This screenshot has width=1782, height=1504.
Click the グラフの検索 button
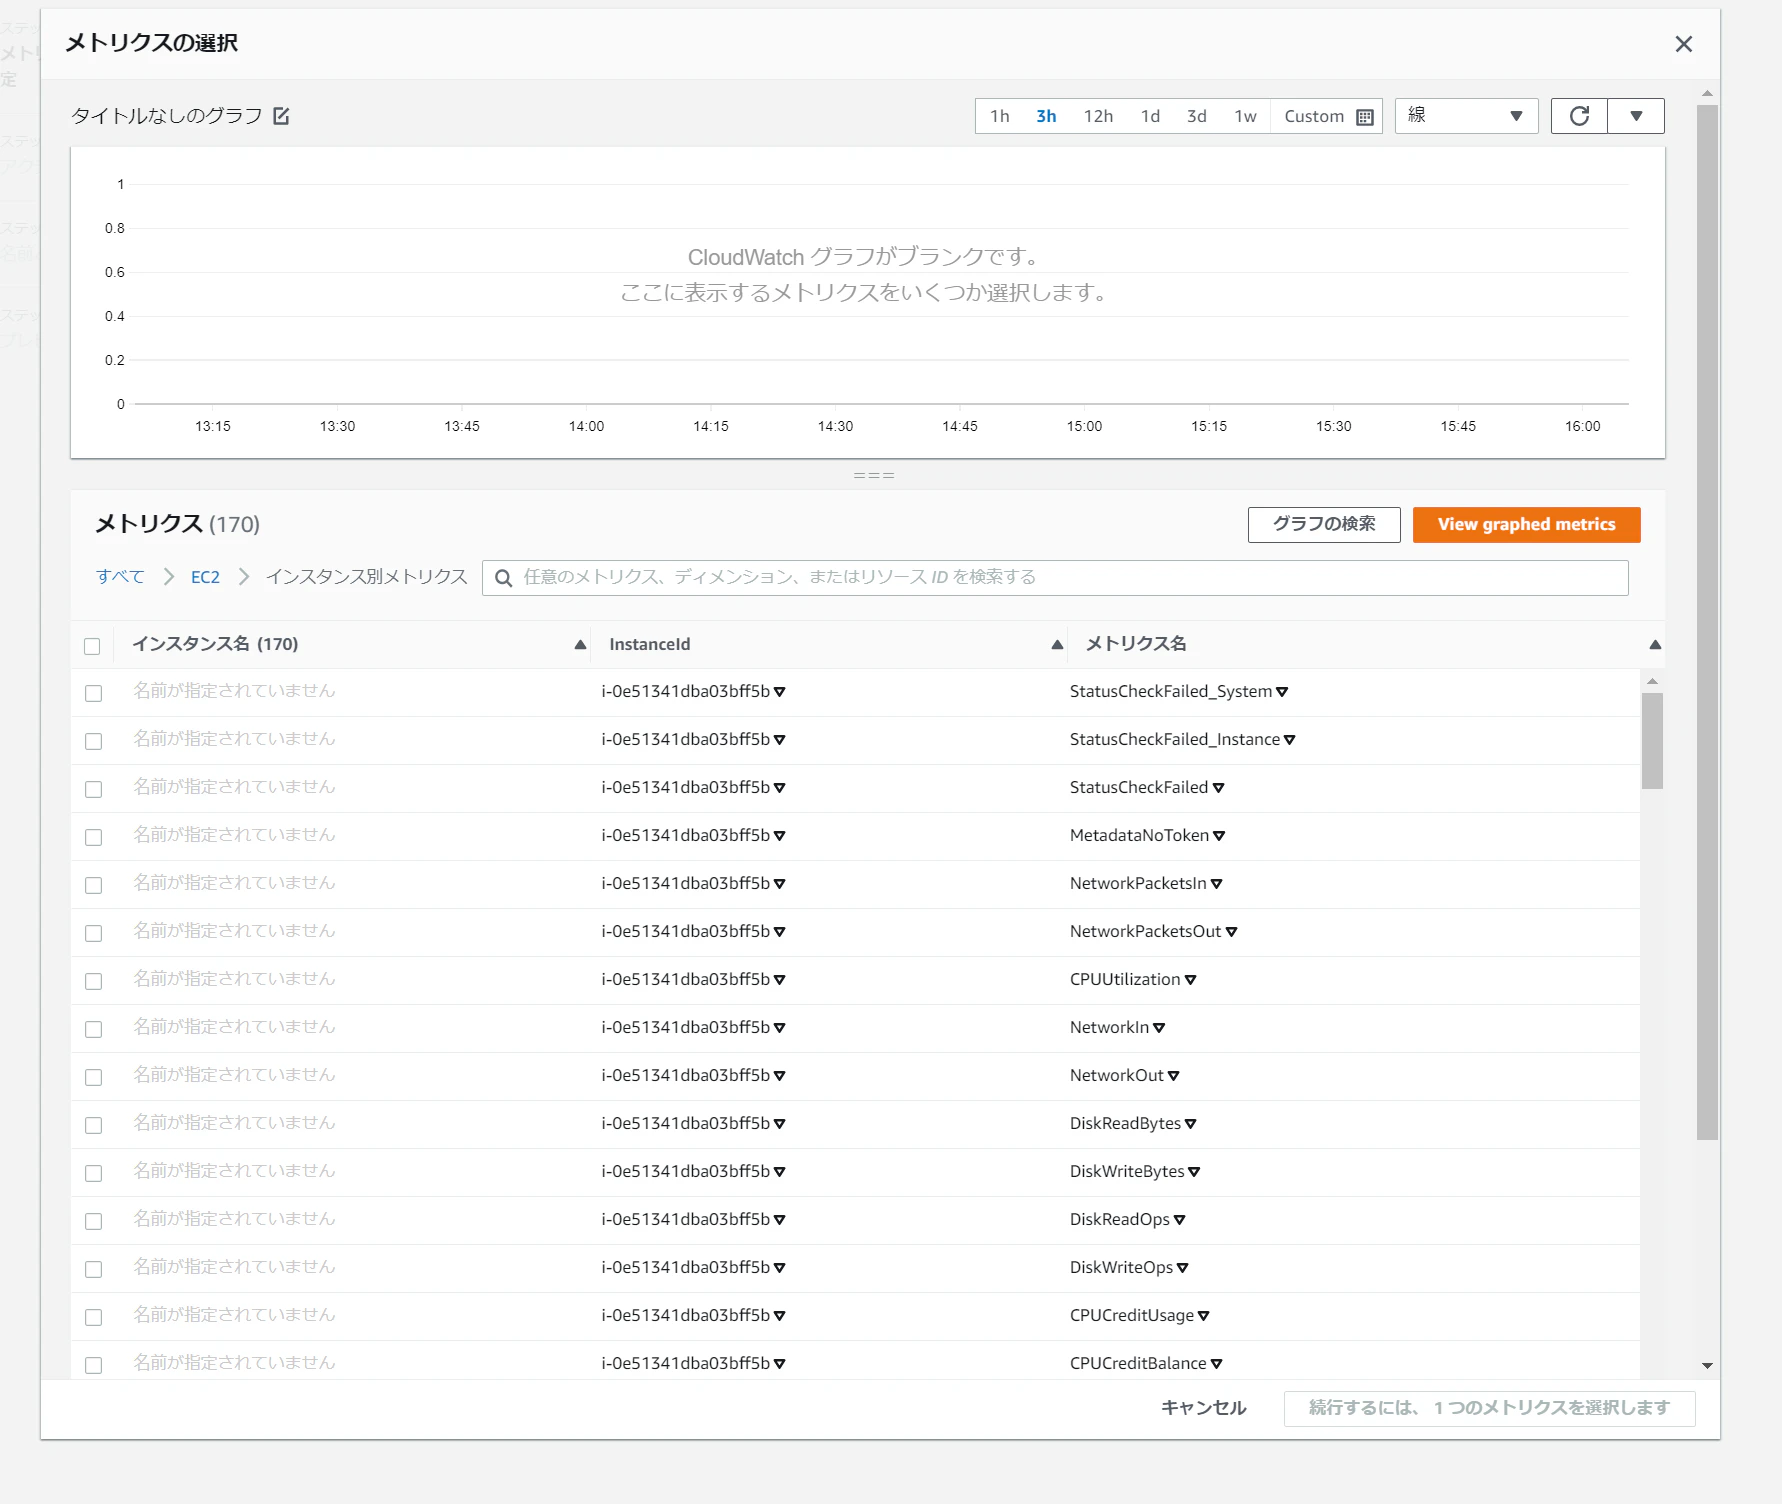tap(1324, 525)
